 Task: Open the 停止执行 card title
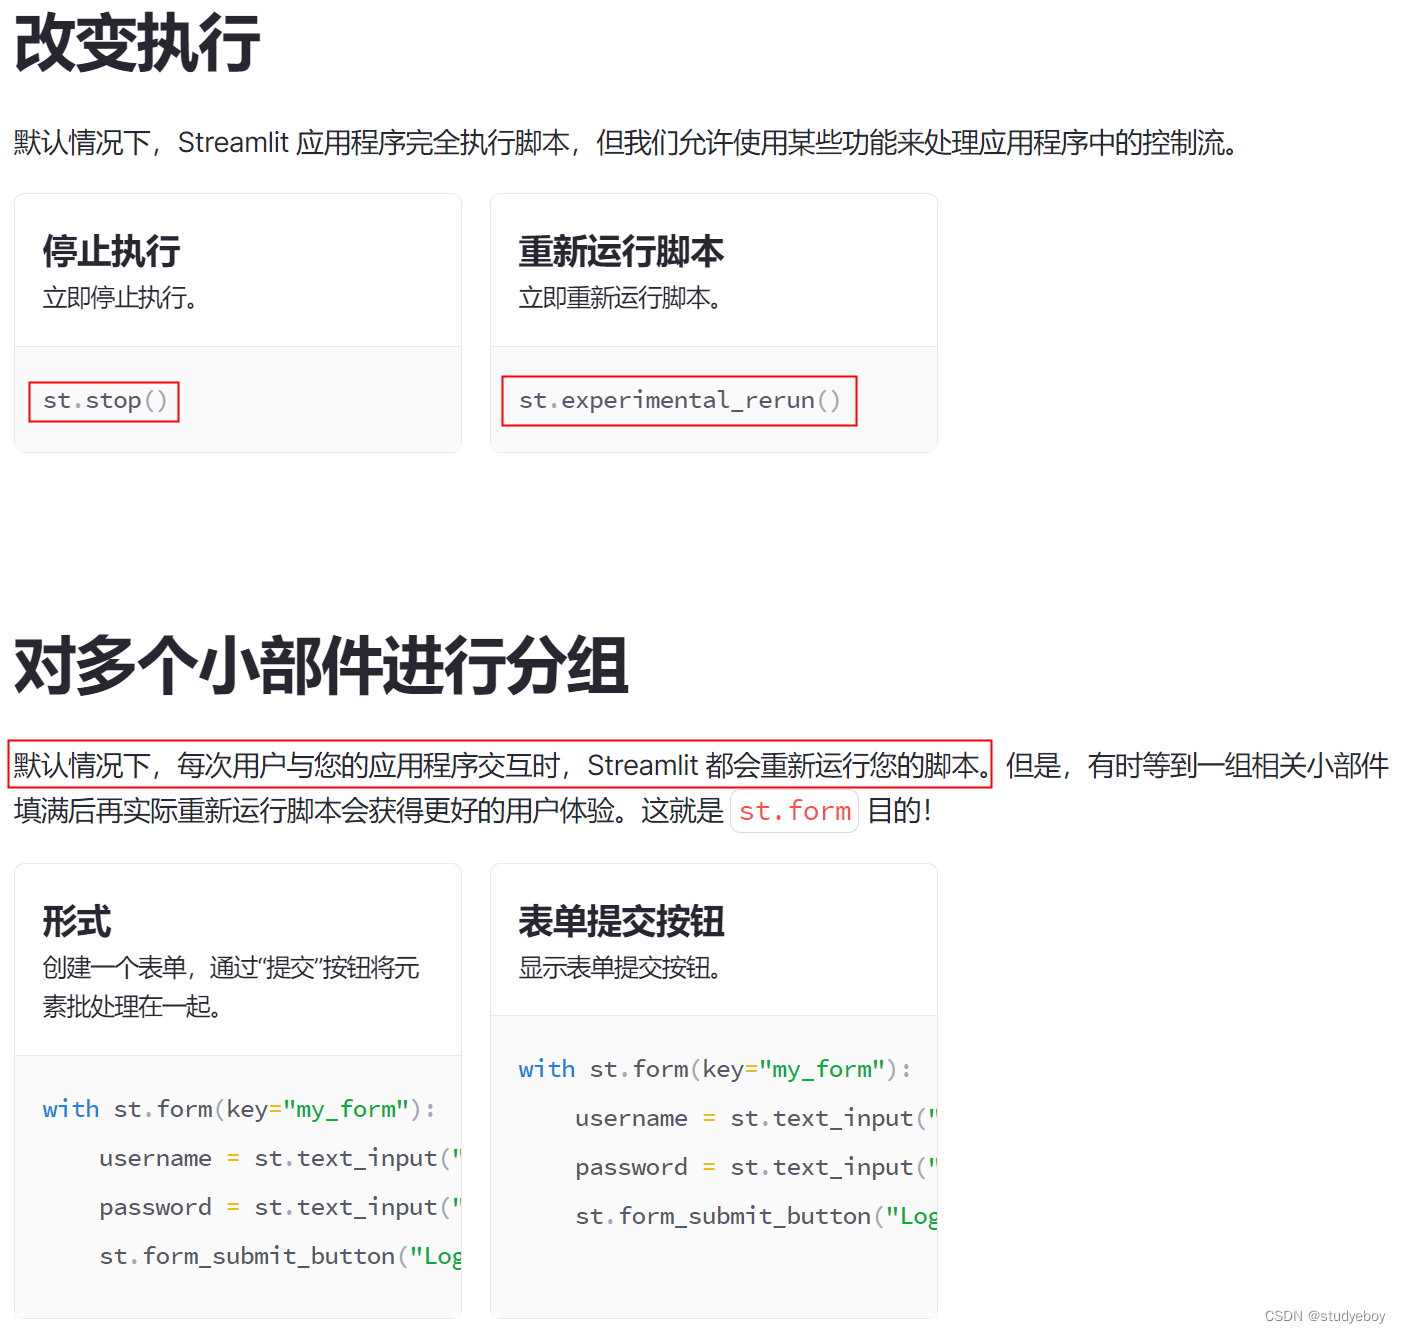[x=111, y=251]
